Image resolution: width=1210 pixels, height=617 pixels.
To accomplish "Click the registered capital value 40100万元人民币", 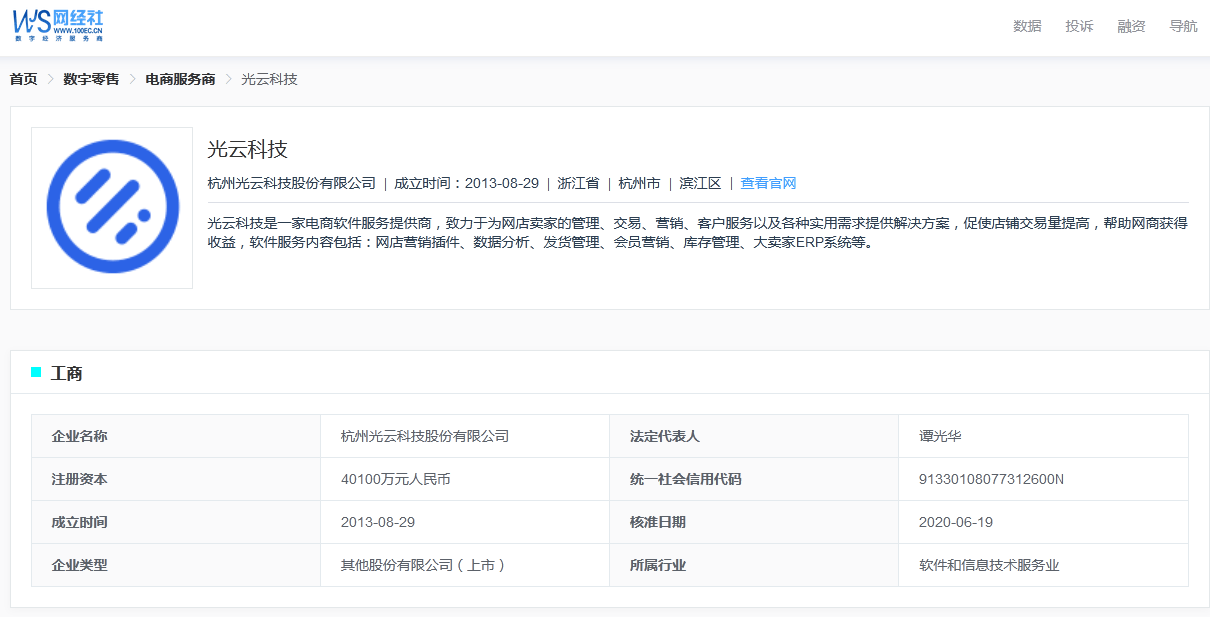I will tap(395, 479).
